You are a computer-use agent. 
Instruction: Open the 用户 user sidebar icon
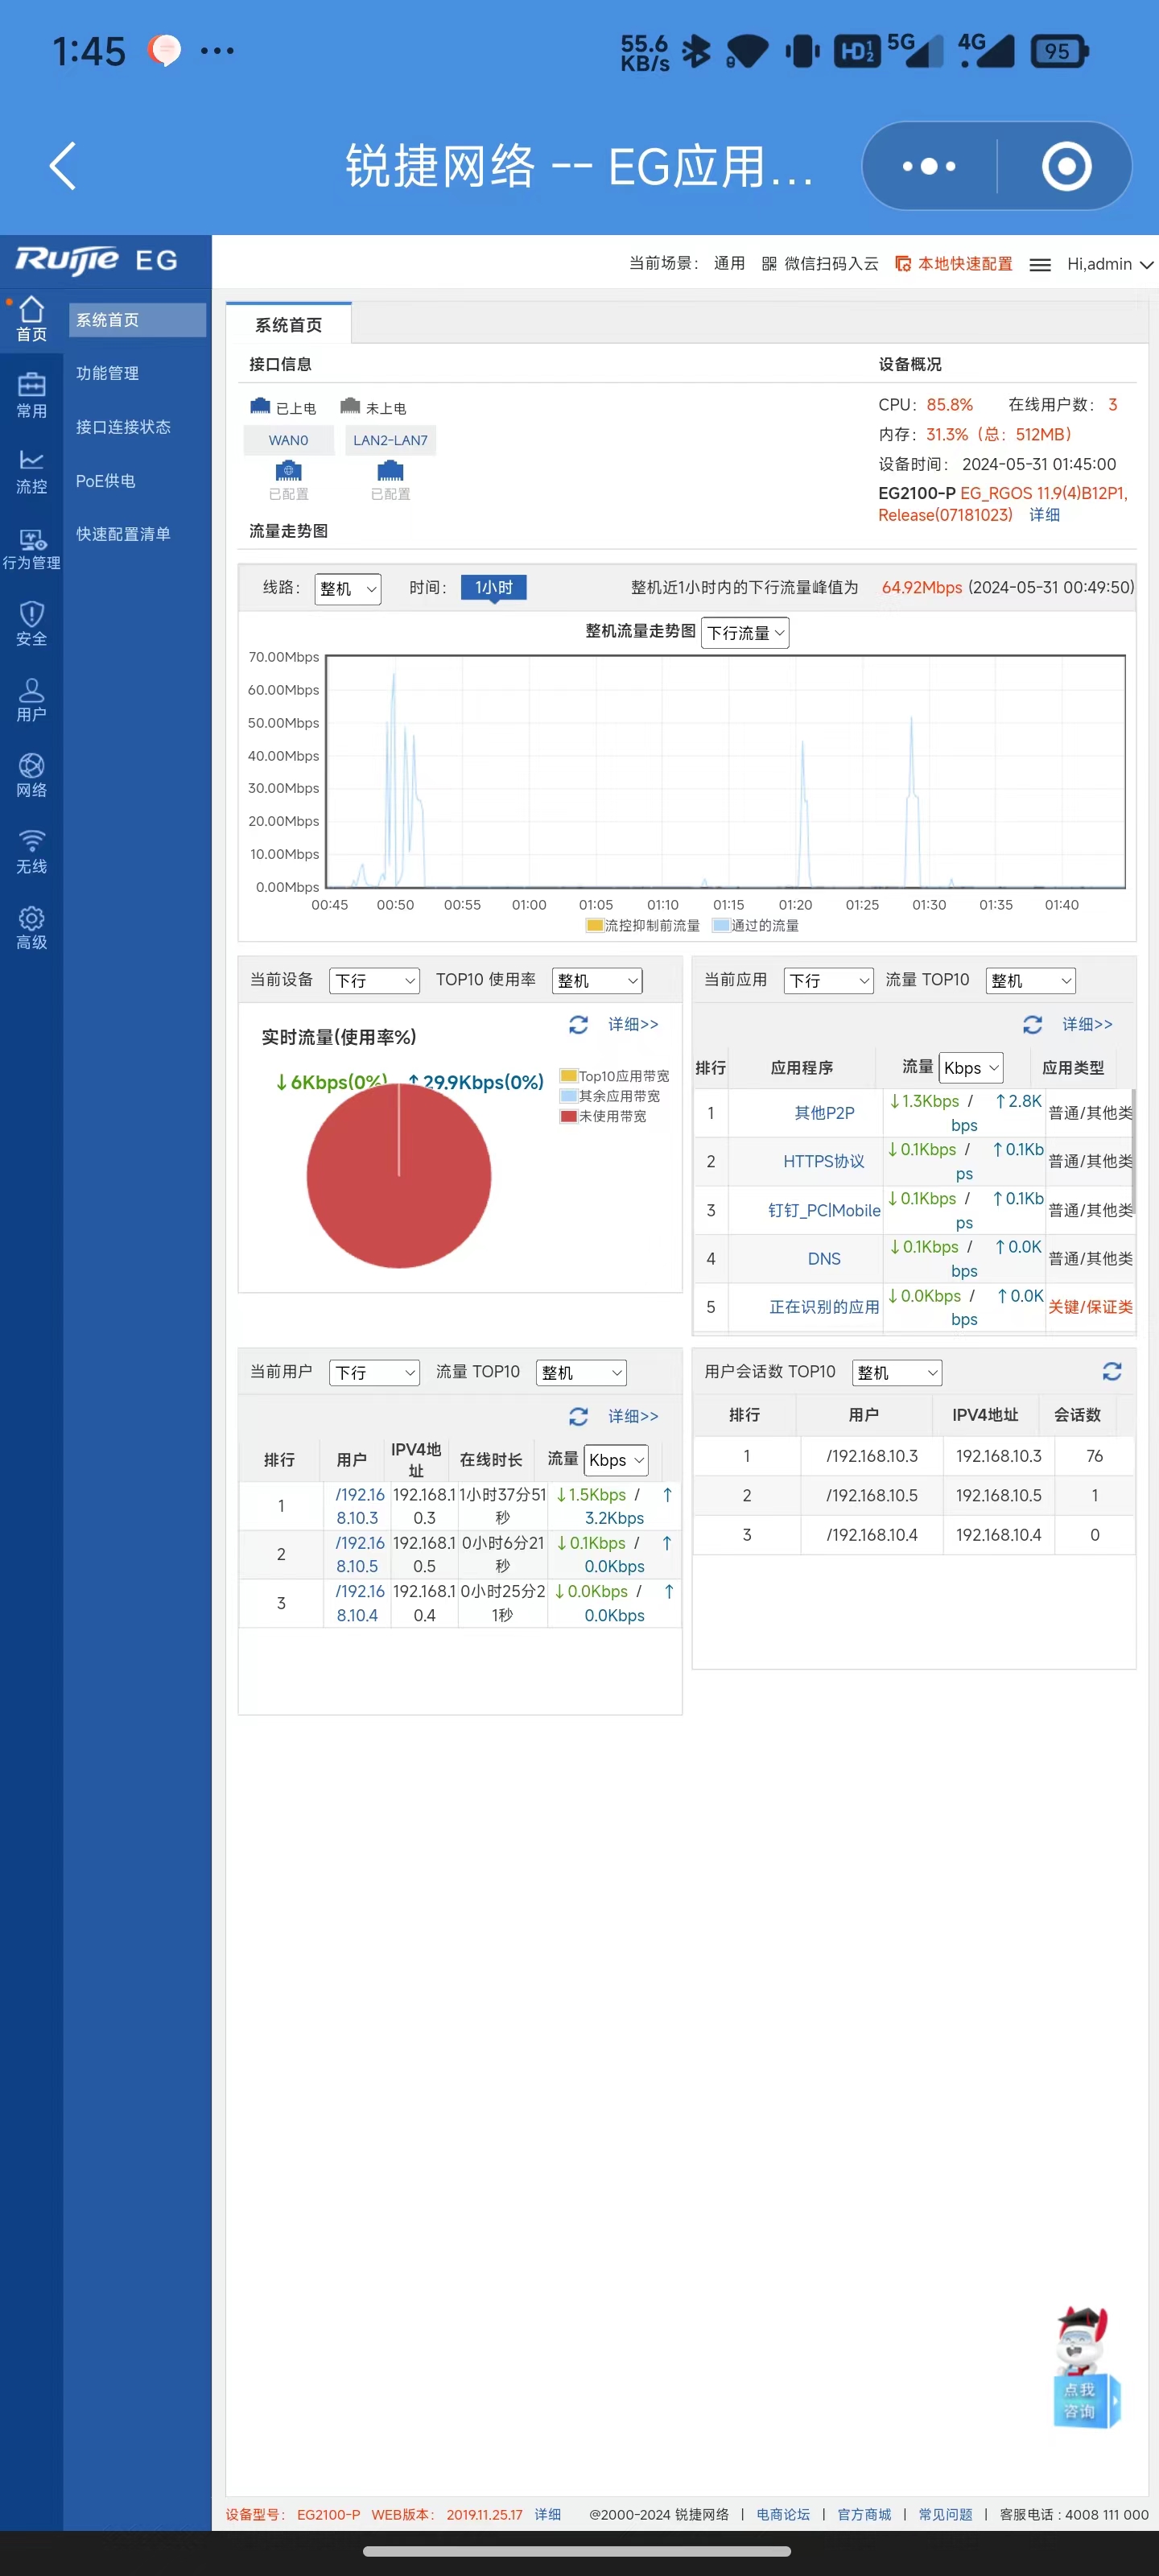[x=31, y=699]
